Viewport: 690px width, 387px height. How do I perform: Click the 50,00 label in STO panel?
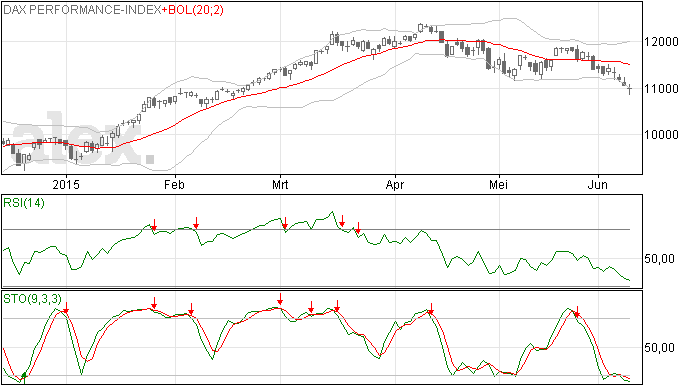[659, 348]
